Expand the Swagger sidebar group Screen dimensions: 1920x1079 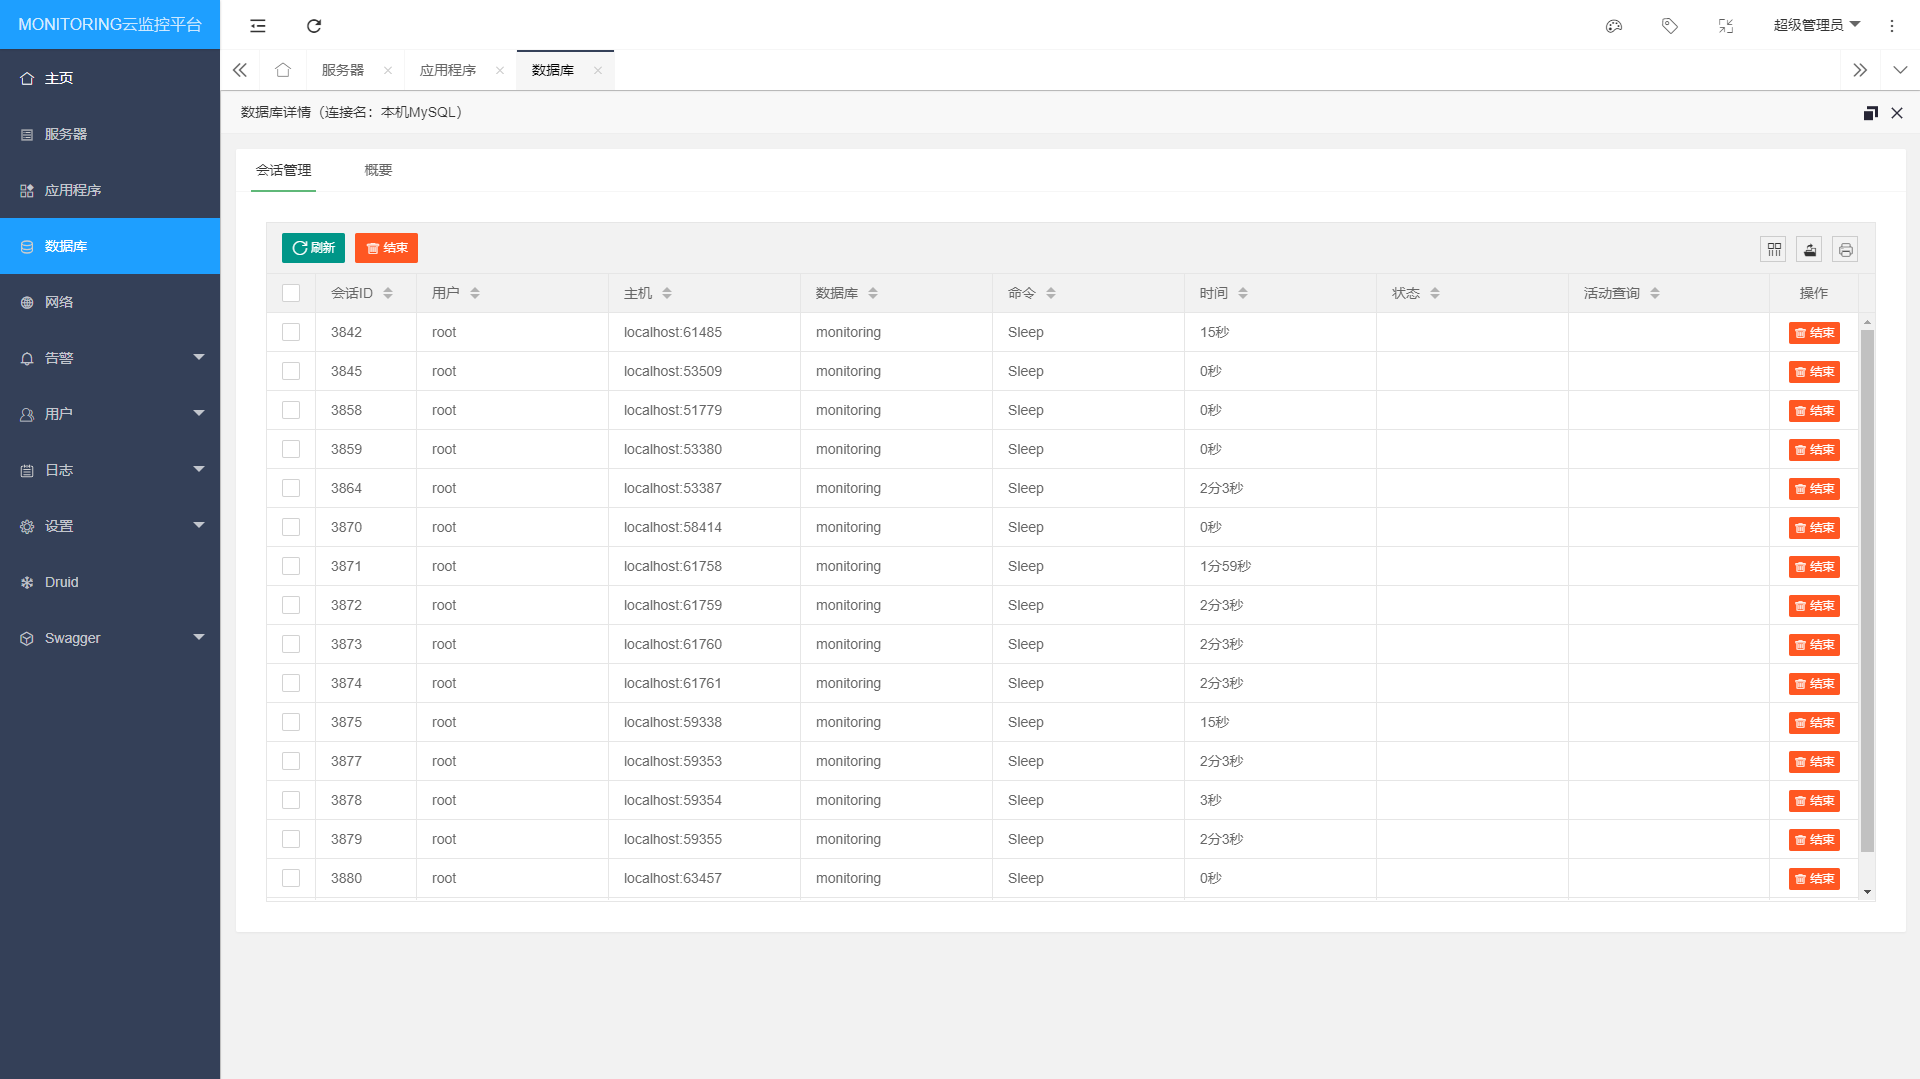tap(72, 637)
